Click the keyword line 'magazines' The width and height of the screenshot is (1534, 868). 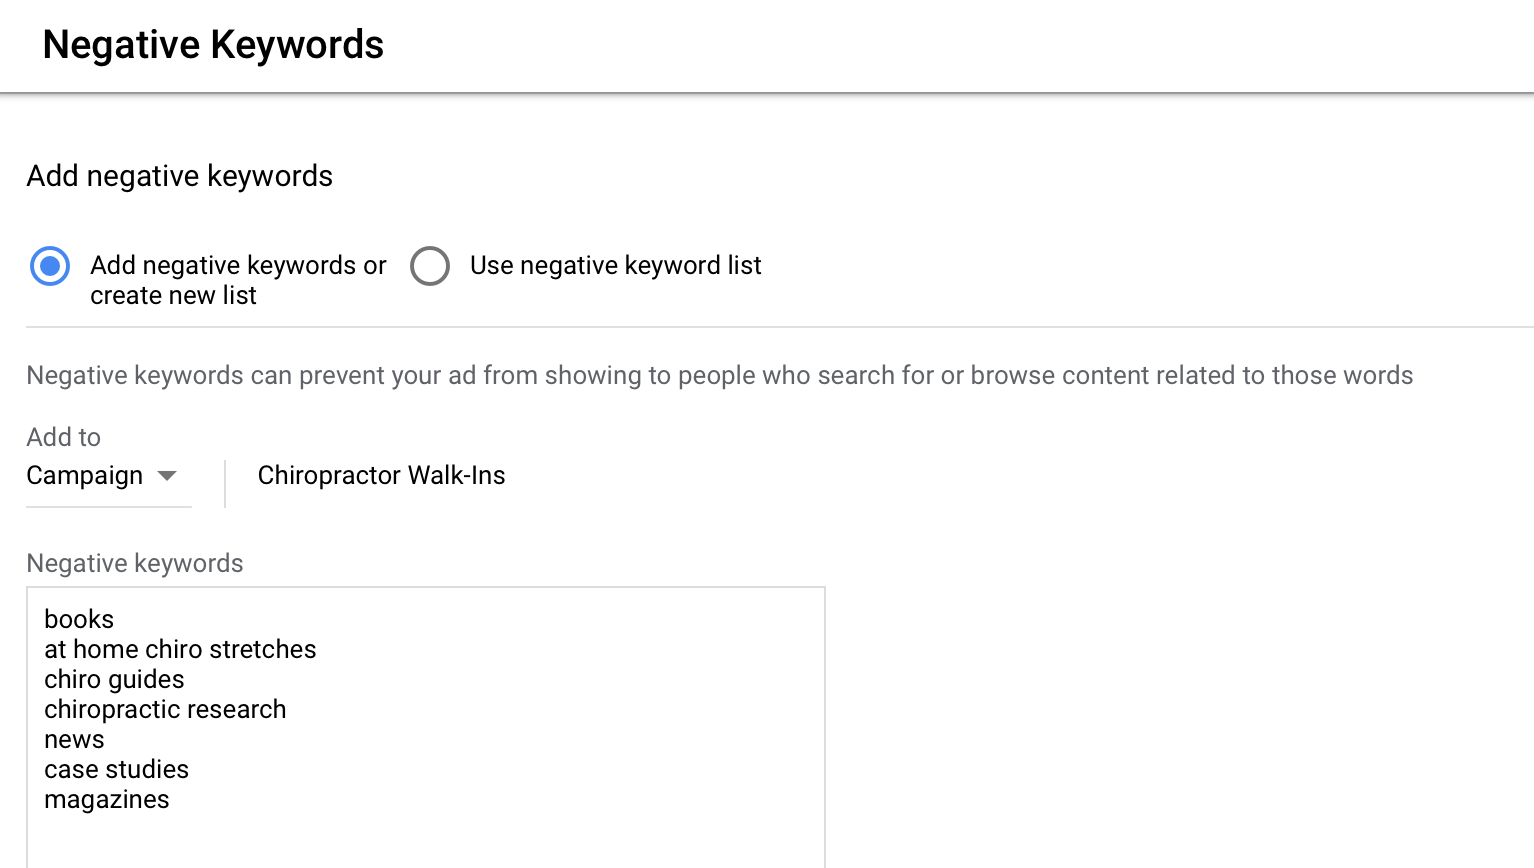tap(106, 799)
